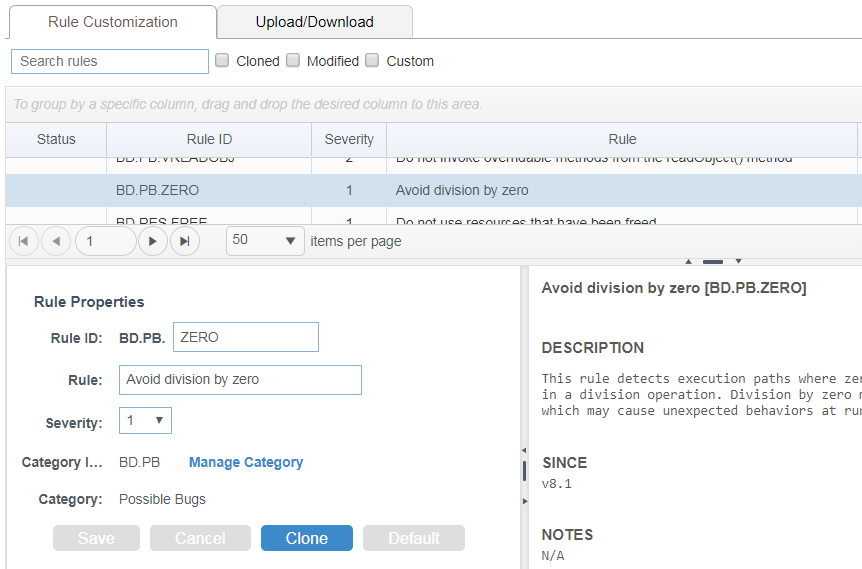Open the Manage Category link

[x=246, y=462]
